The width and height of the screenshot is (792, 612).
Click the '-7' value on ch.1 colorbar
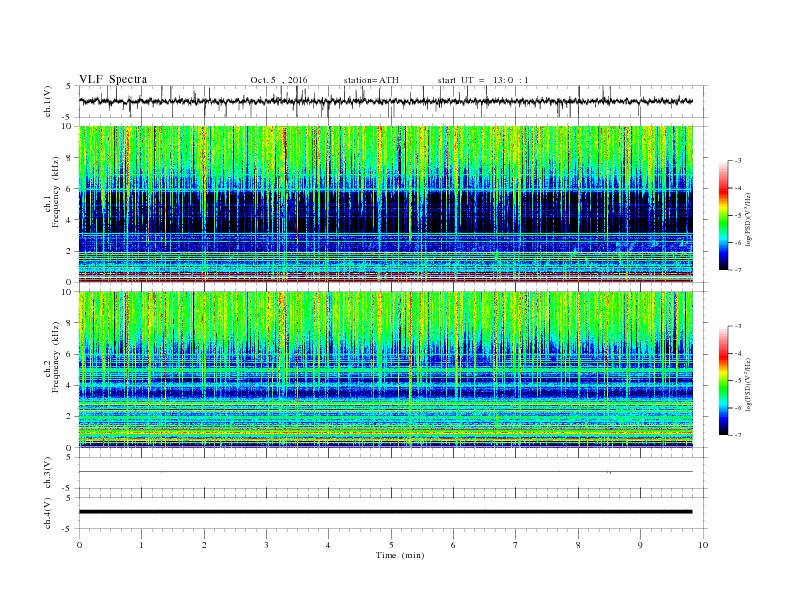pos(738,270)
